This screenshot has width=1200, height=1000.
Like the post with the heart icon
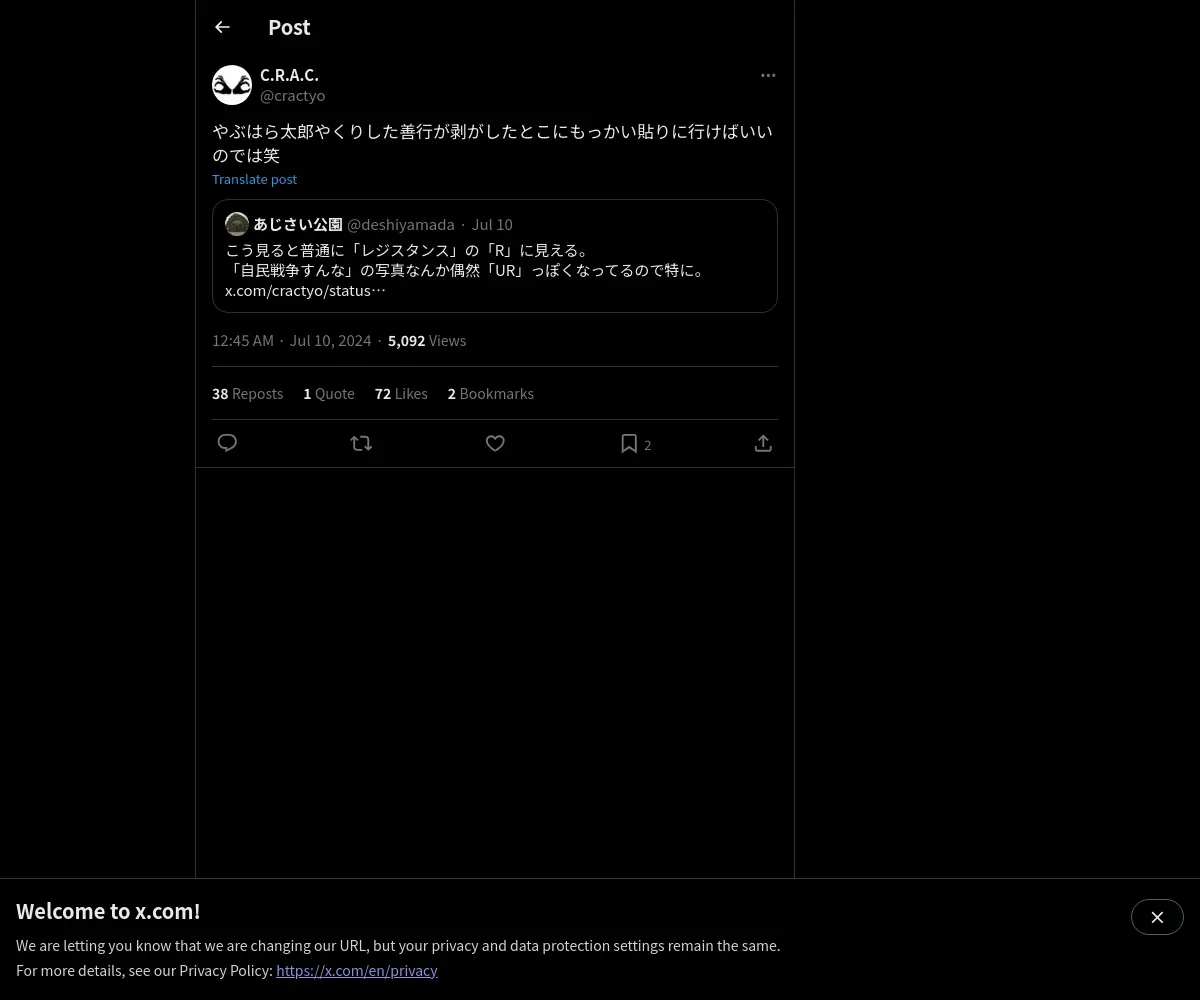pos(495,443)
